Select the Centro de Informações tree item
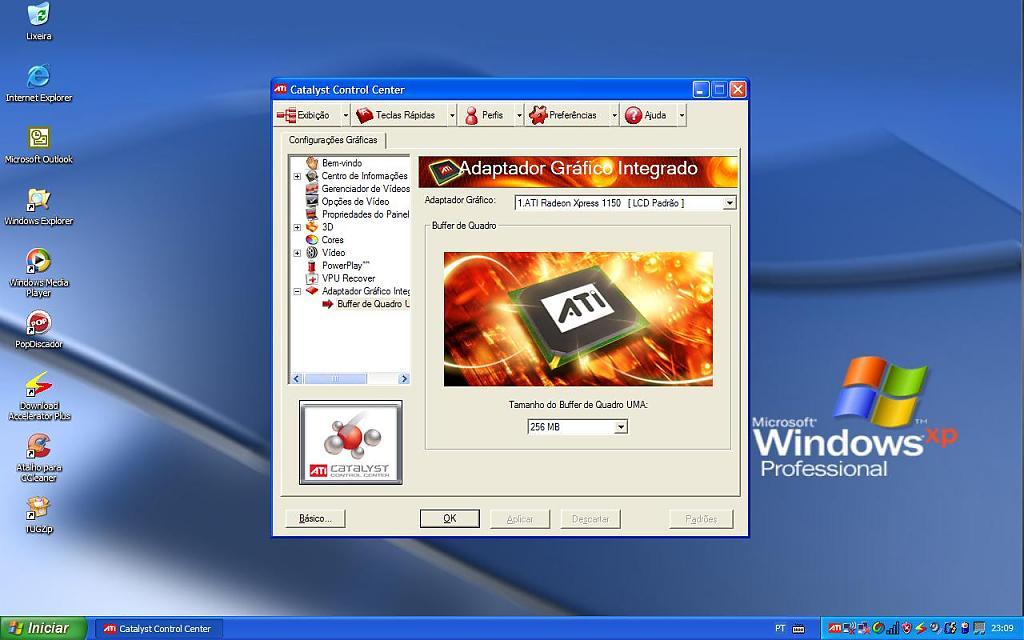 364,176
